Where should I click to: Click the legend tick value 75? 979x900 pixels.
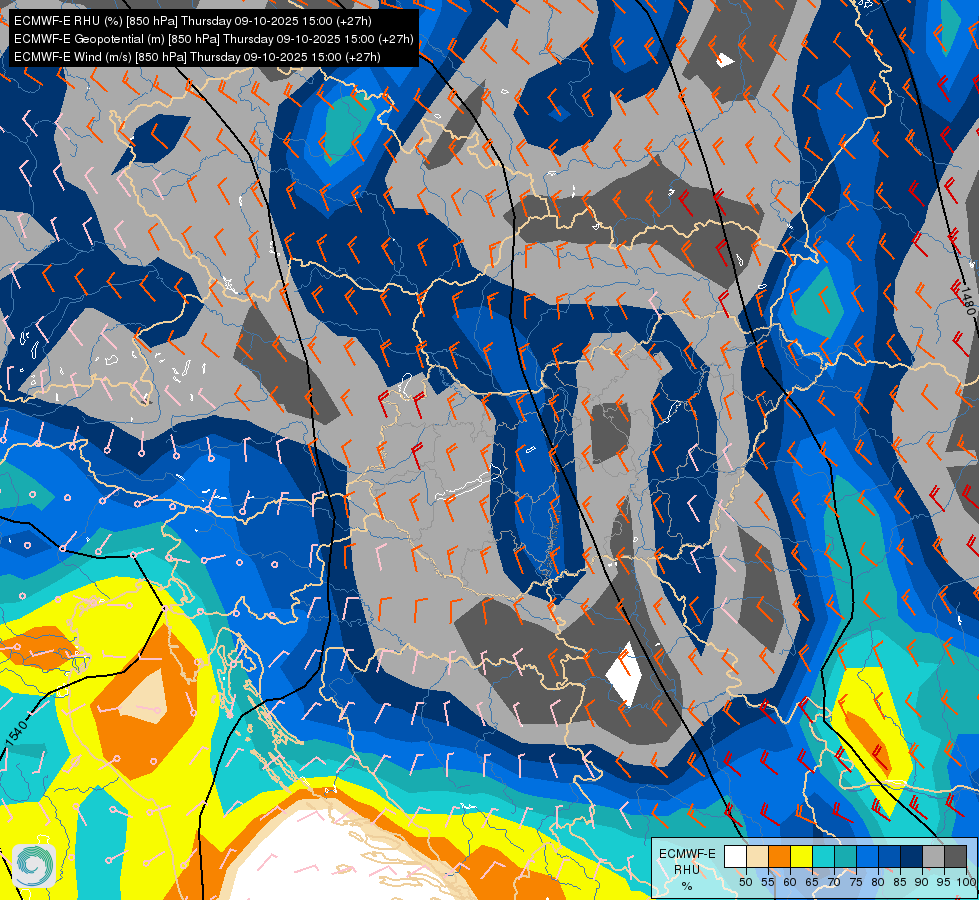point(856,882)
